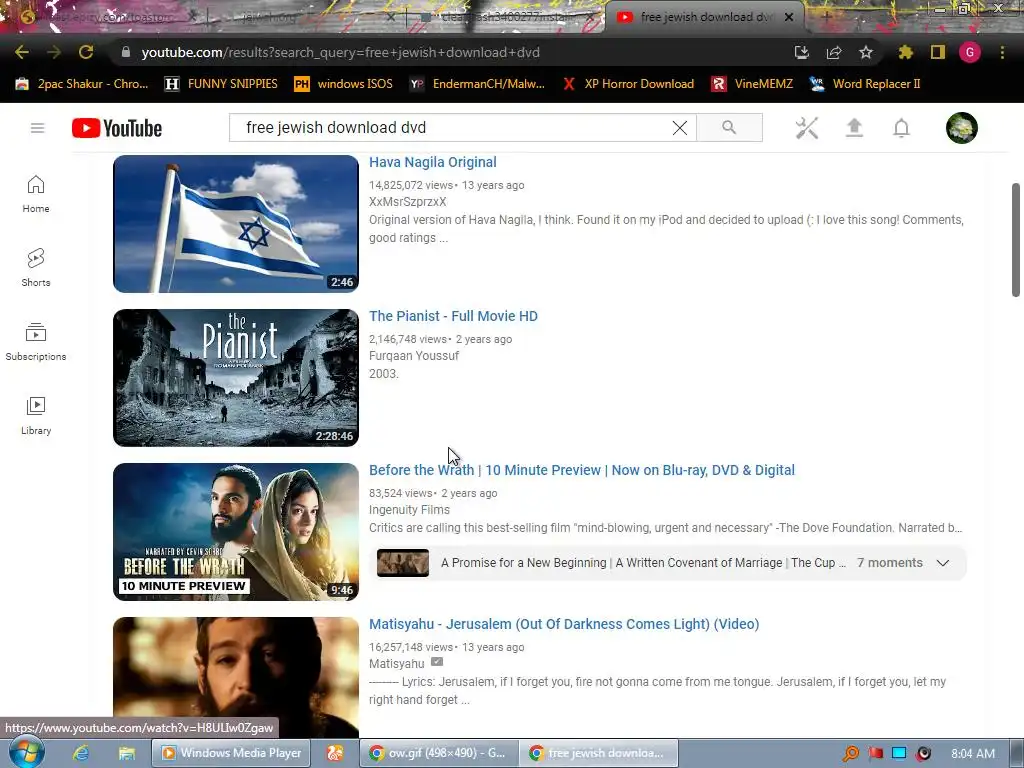Open the volume speaker icon in tray
1024x768 pixels.
[923, 754]
